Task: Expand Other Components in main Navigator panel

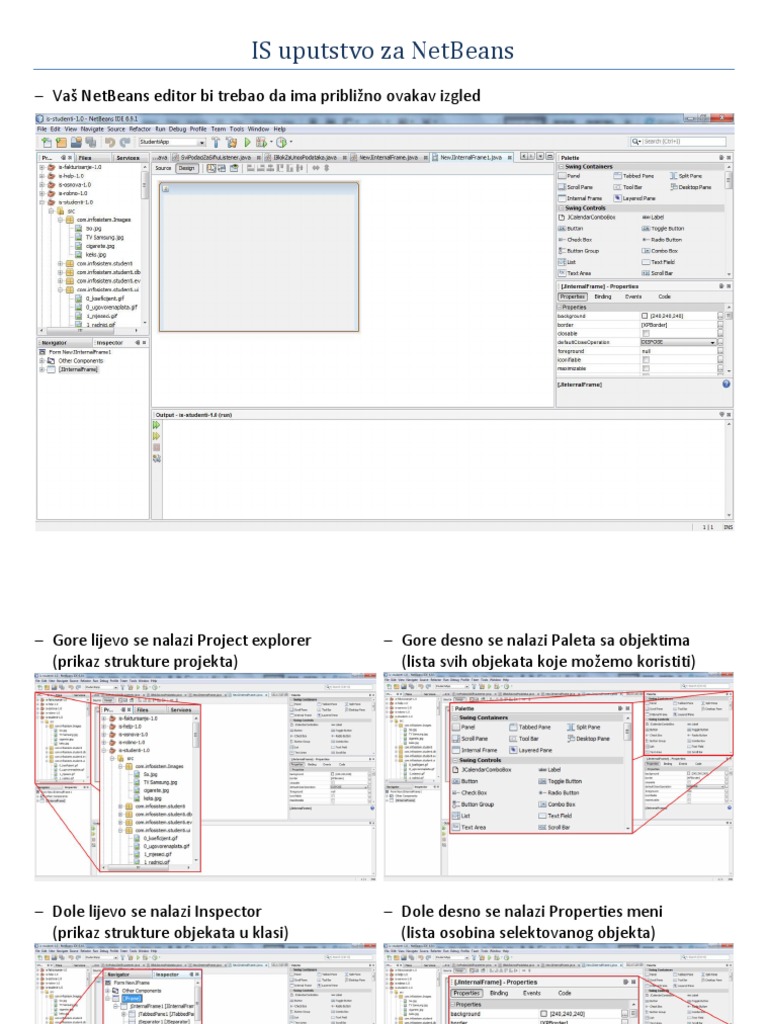Action: 42,360
